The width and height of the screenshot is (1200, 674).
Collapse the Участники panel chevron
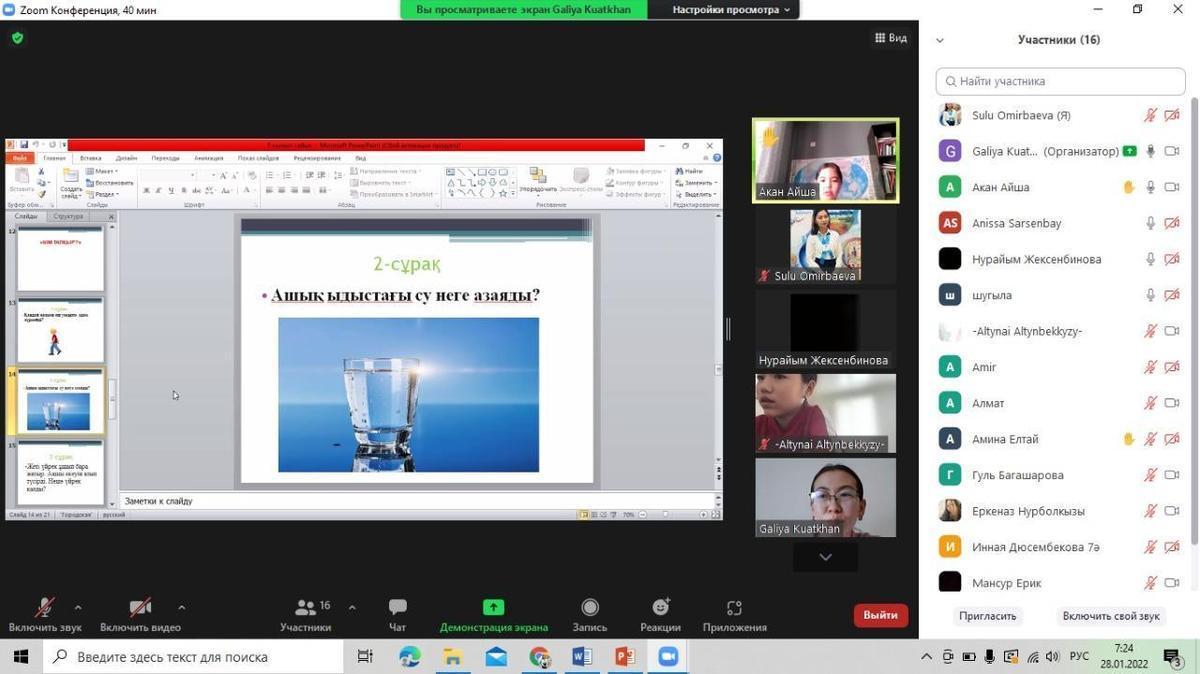tap(940, 40)
